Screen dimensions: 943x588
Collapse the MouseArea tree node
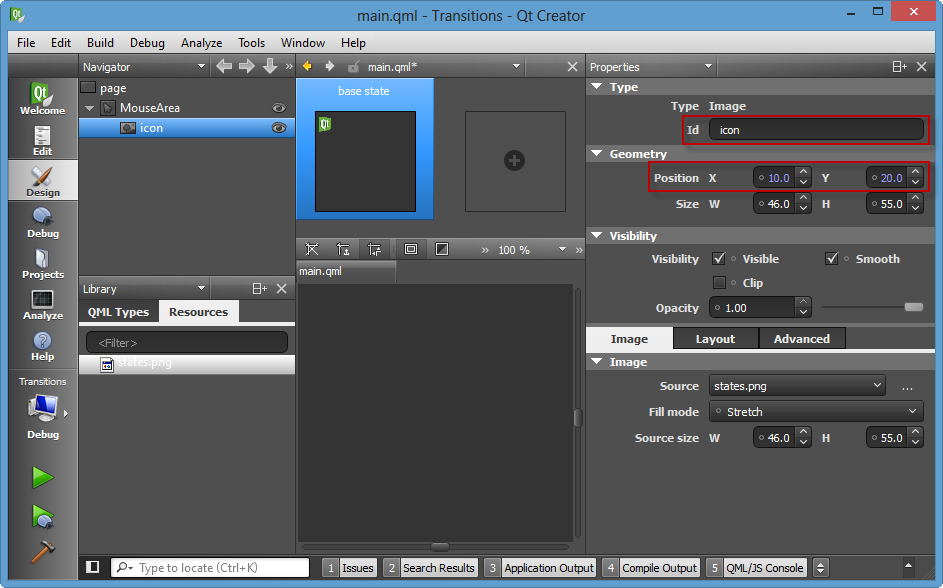[90, 108]
